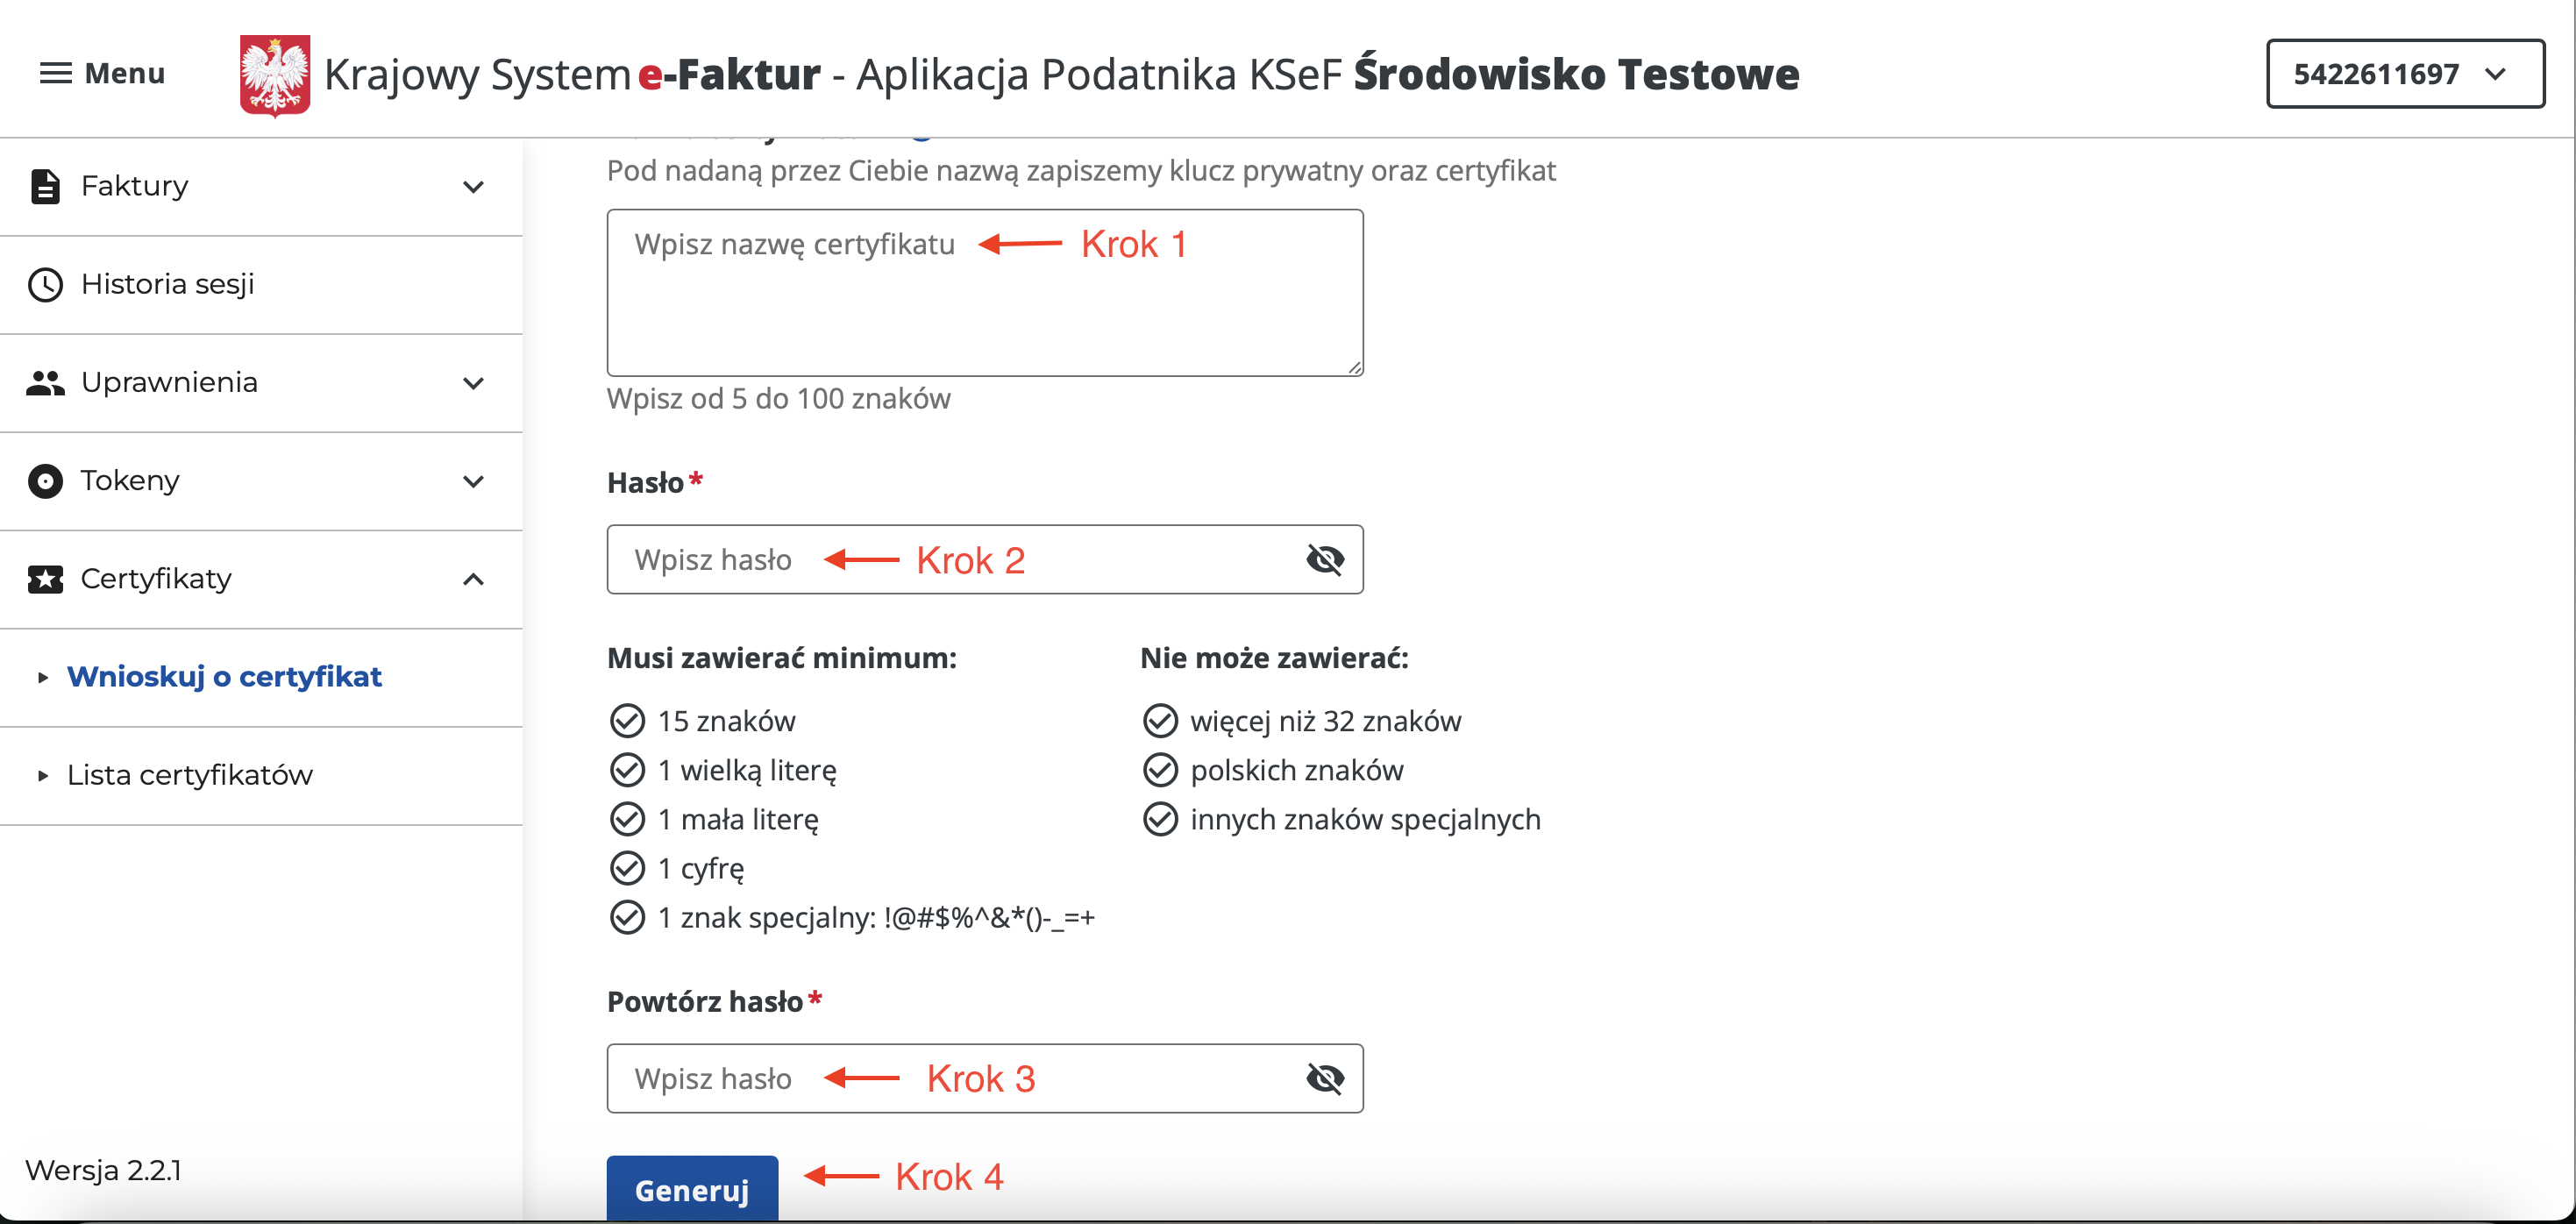
Task: Click the '15 znaków' checkmark icon
Action: (x=627, y=720)
